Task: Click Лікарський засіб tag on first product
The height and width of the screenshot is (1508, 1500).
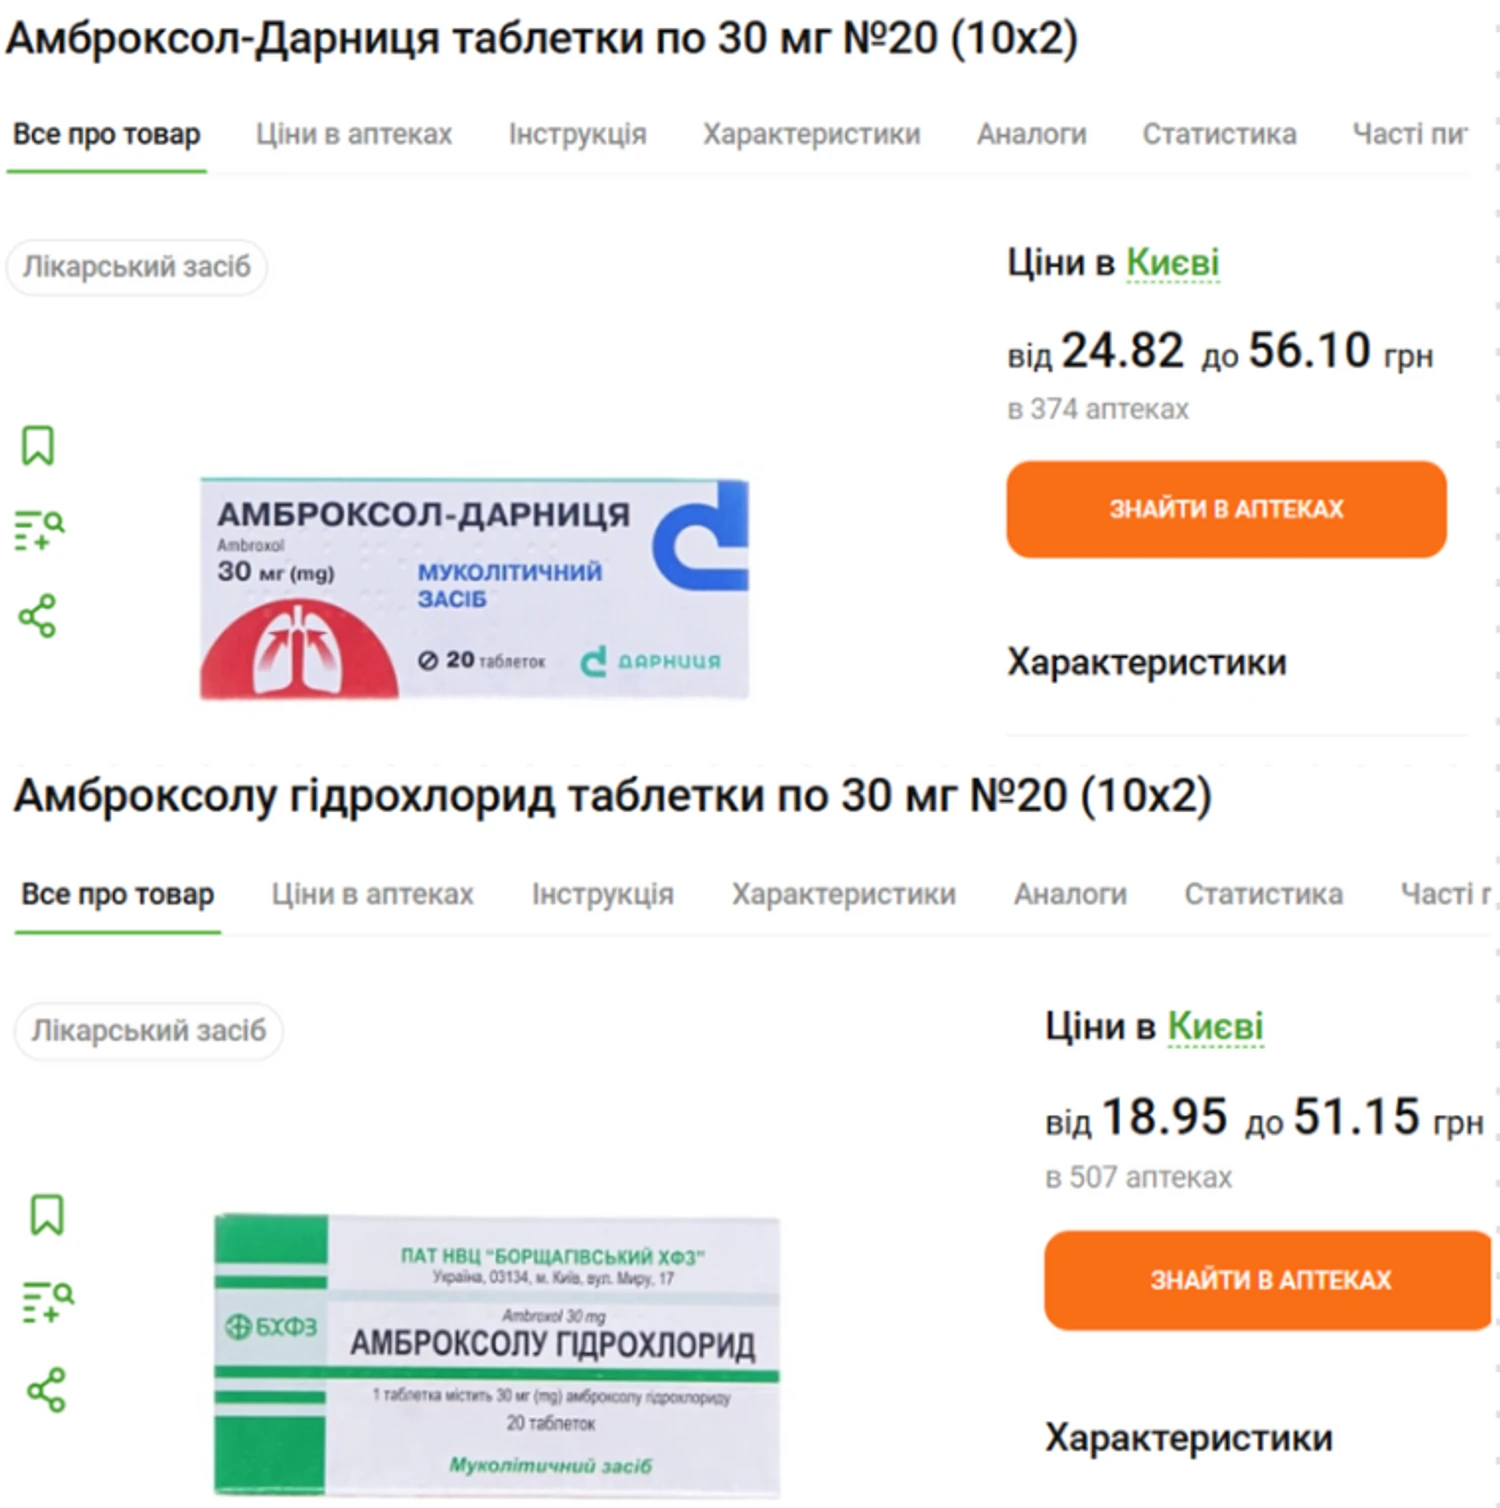Action: tap(137, 267)
